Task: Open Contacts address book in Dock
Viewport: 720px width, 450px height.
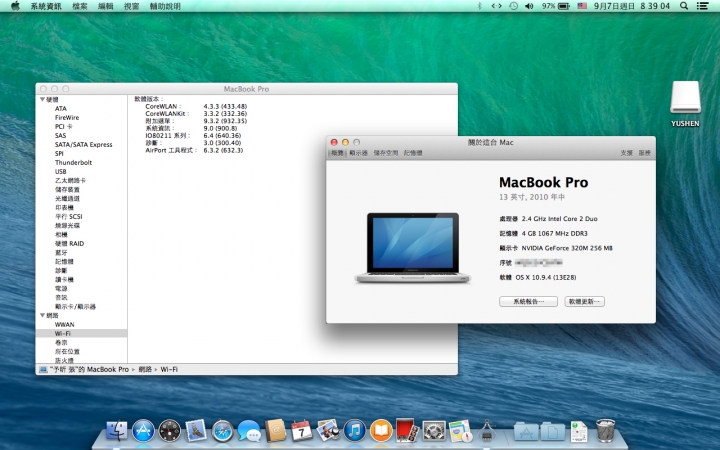Action: (276, 431)
